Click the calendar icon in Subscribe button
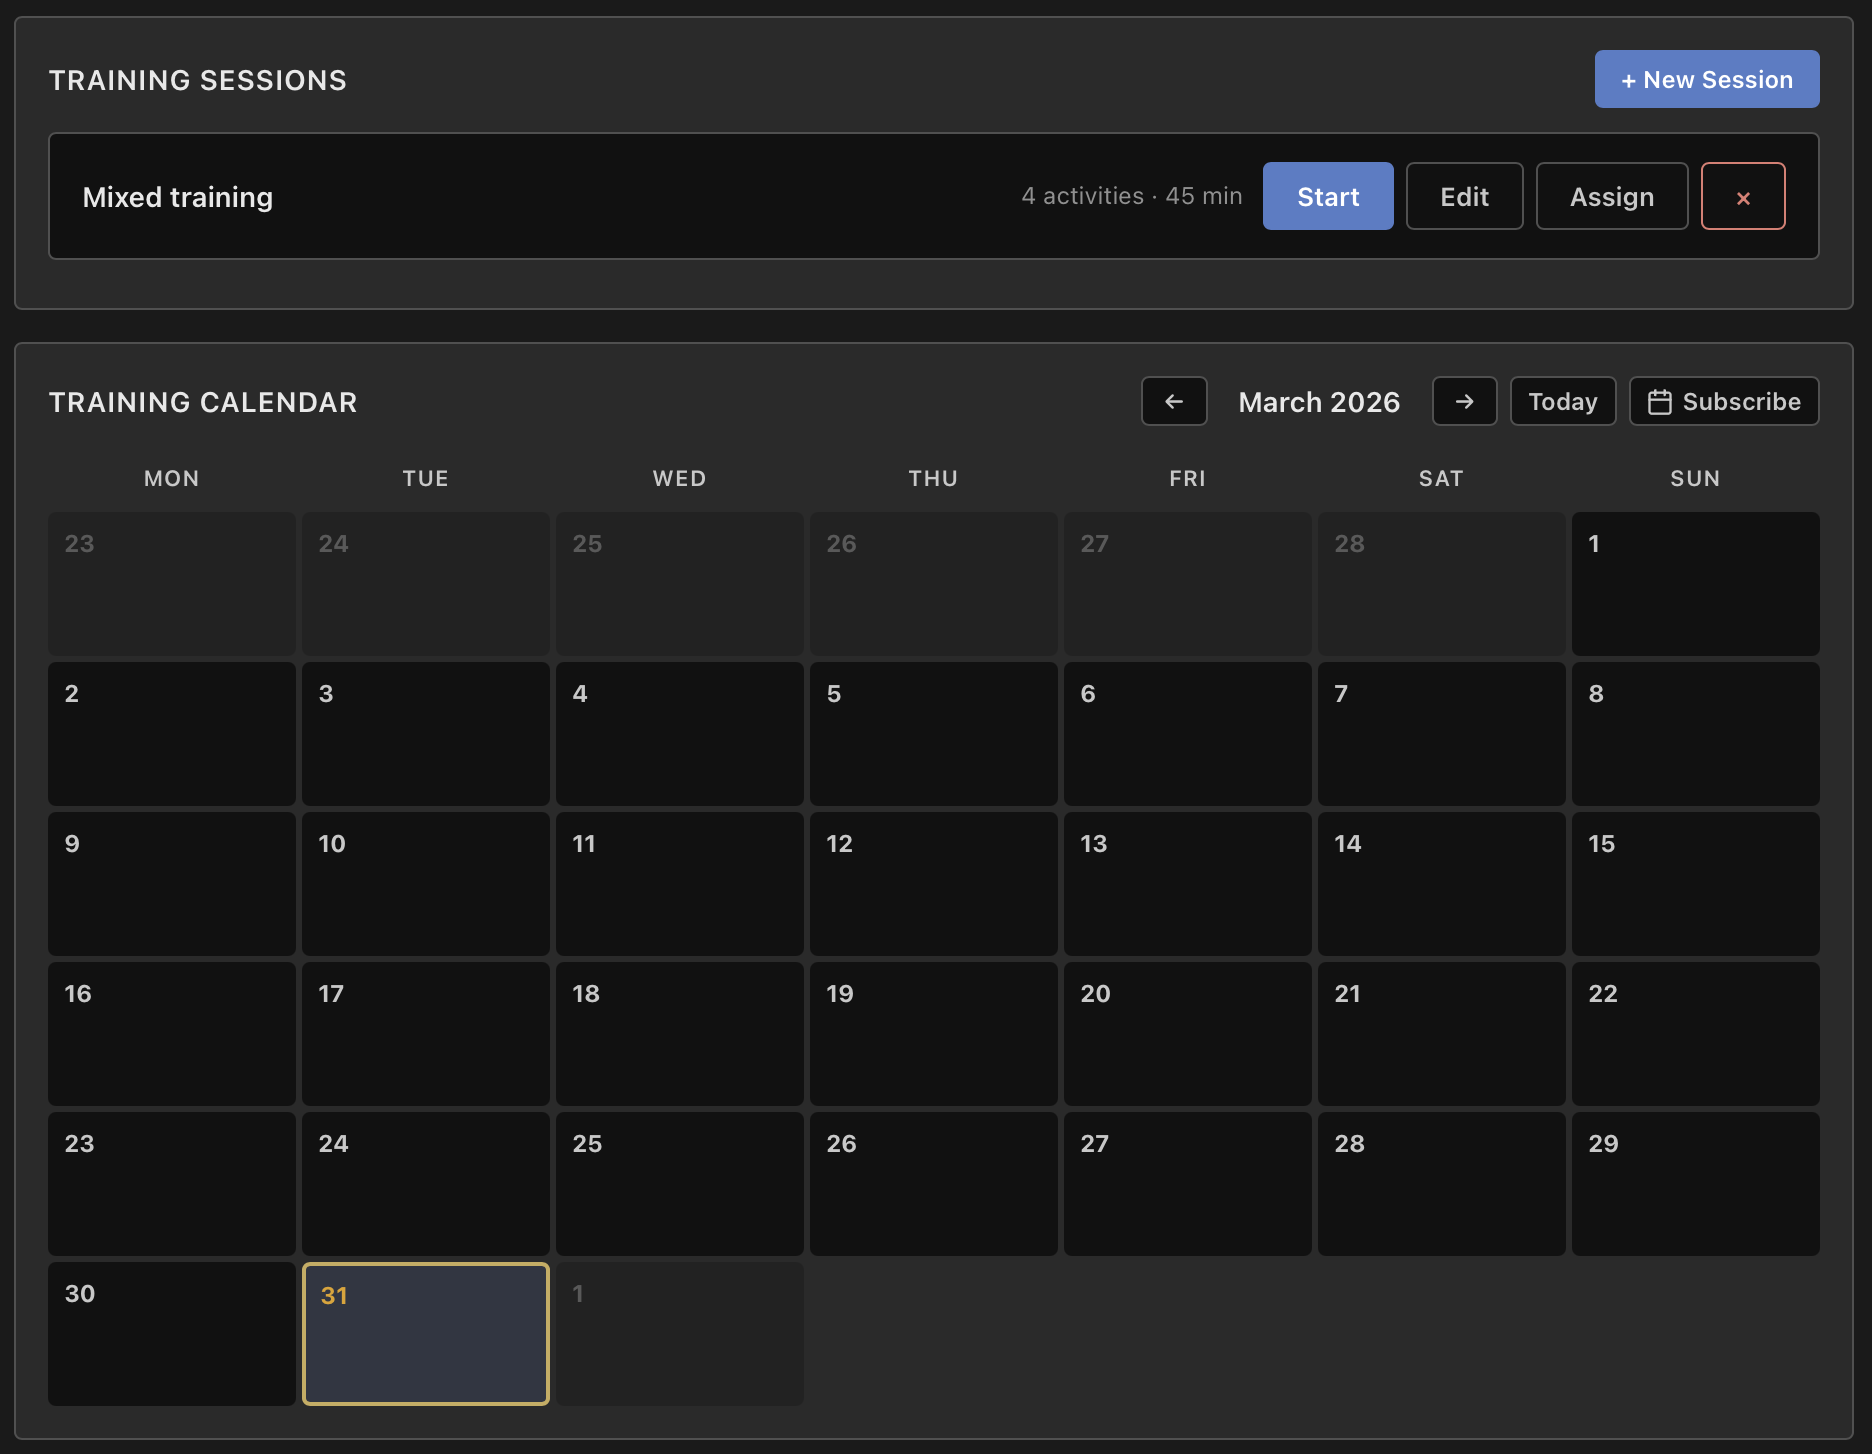 point(1660,401)
